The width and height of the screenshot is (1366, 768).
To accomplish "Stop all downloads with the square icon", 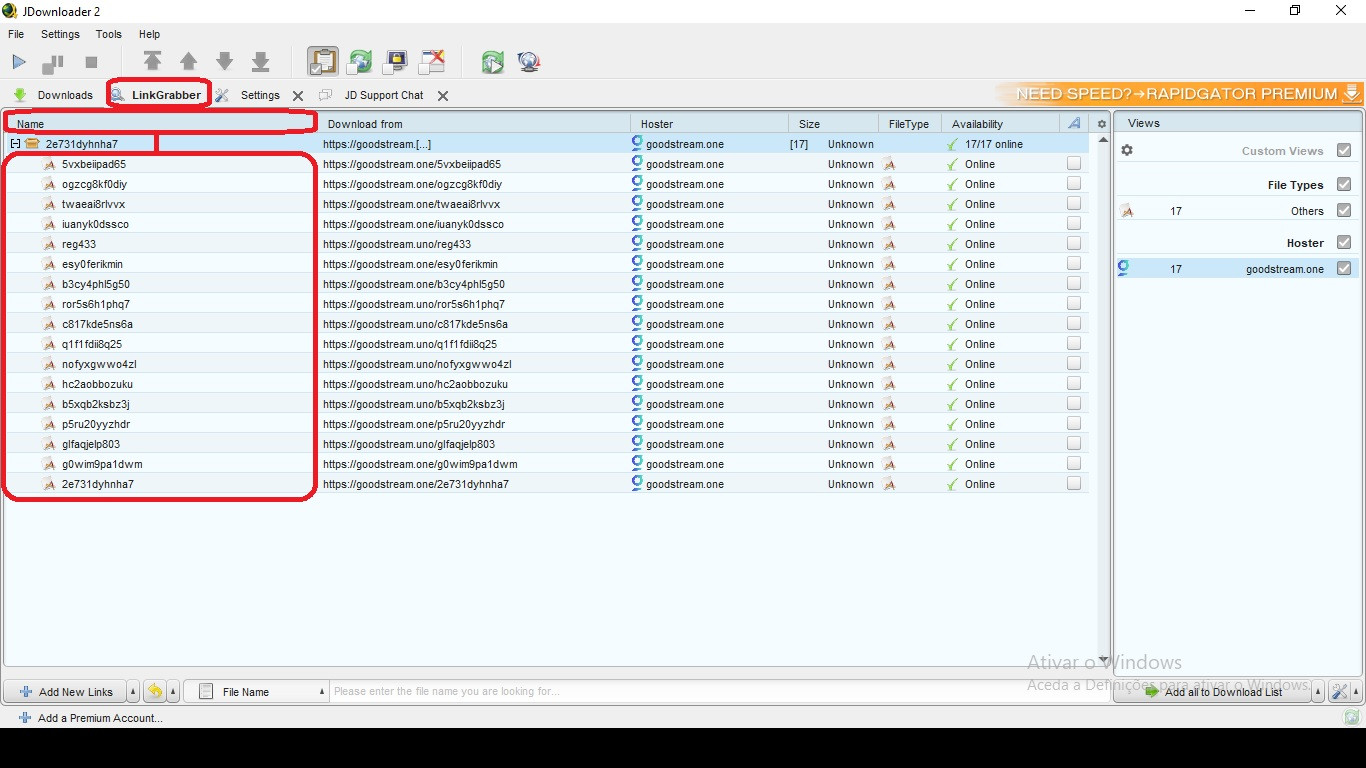I will (x=91, y=62).
